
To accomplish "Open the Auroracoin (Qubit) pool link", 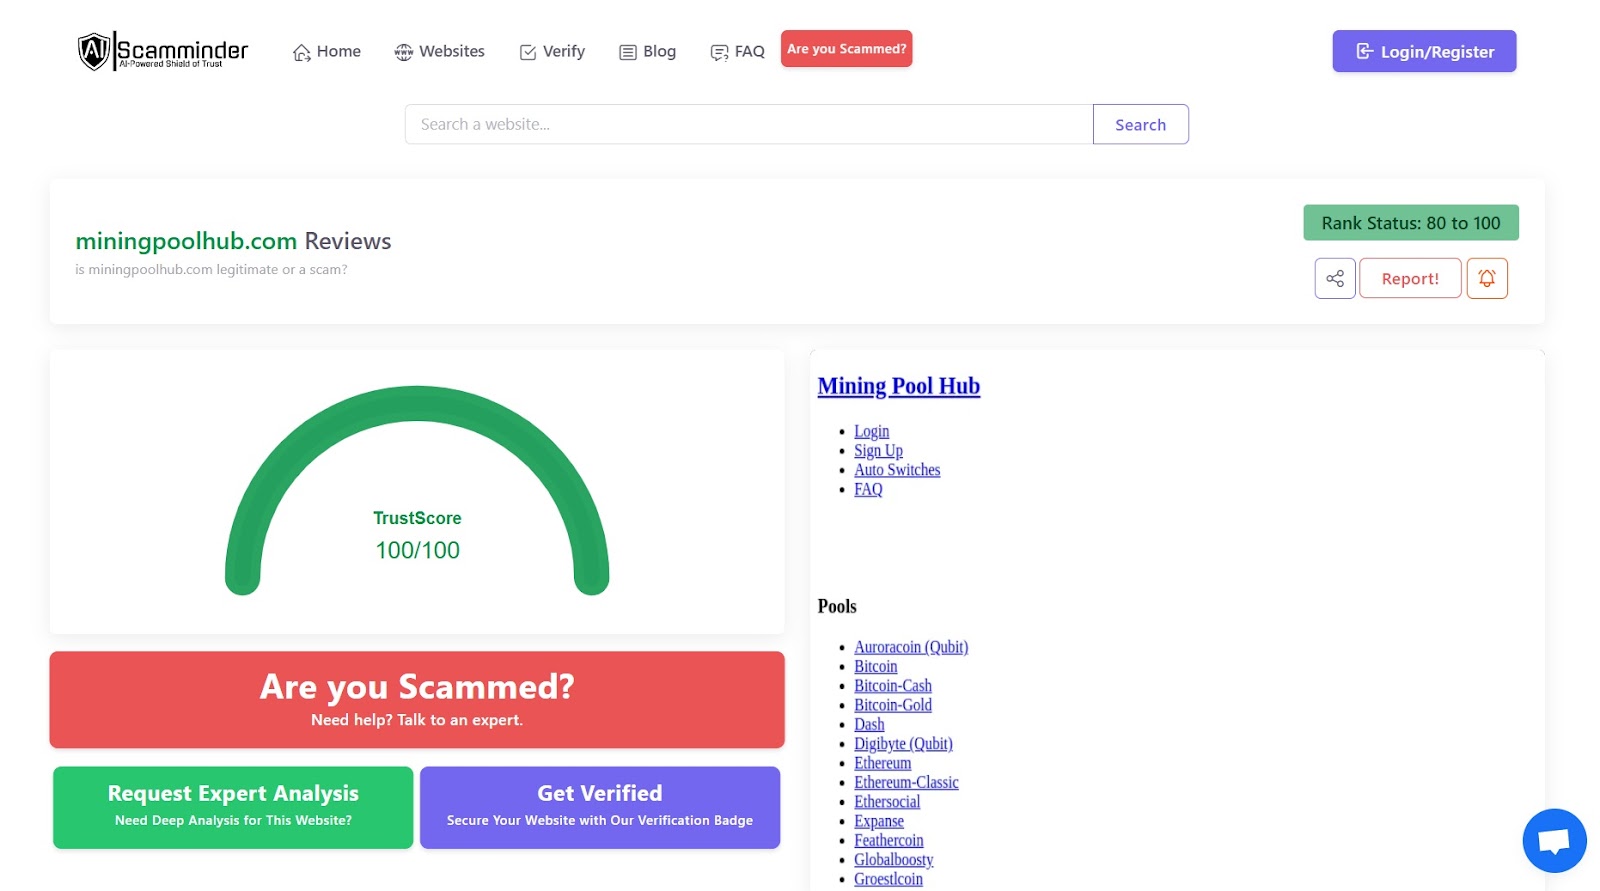I will click(x=911, y=647).
